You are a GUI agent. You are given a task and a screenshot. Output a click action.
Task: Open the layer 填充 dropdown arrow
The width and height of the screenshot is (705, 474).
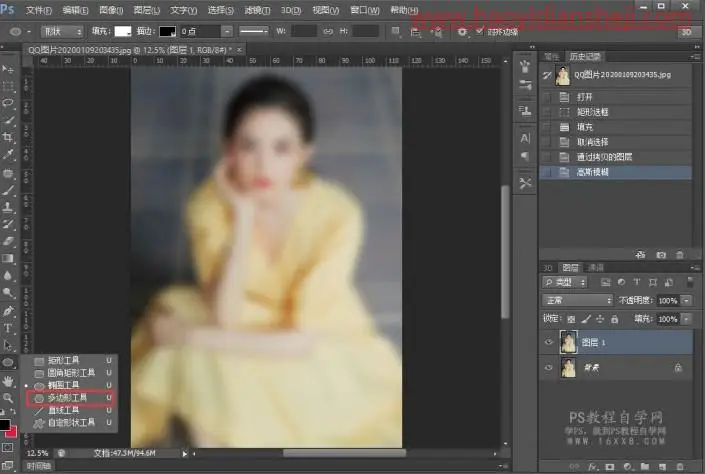[687, 319]
